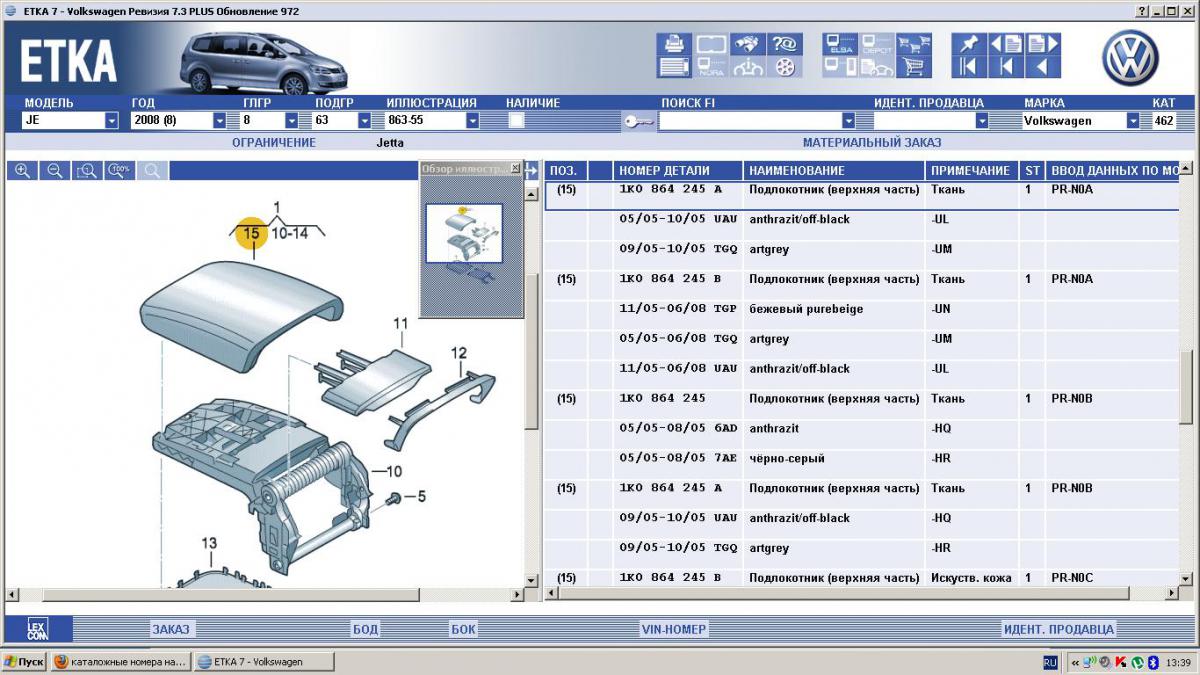The width and height of the screenshot is (1200, 675).
Task: Open the Пуск start button
Action: click(24, 662)
